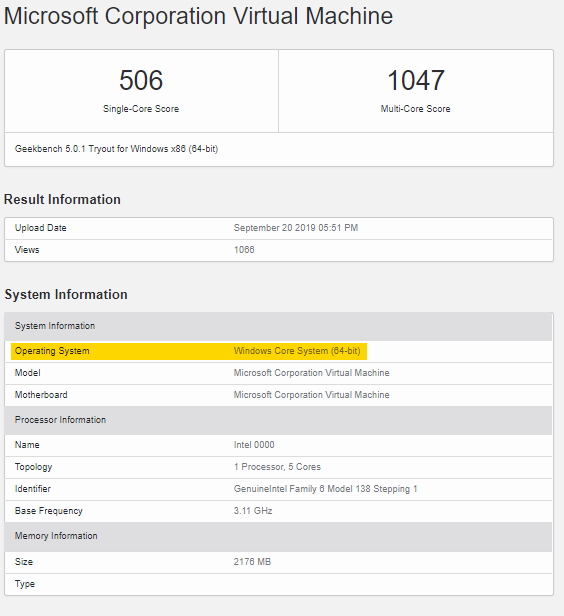This screenshot has width=564, height=616.
Task: Click the 'Memory Information' table header
Action: tap(278, 536)
